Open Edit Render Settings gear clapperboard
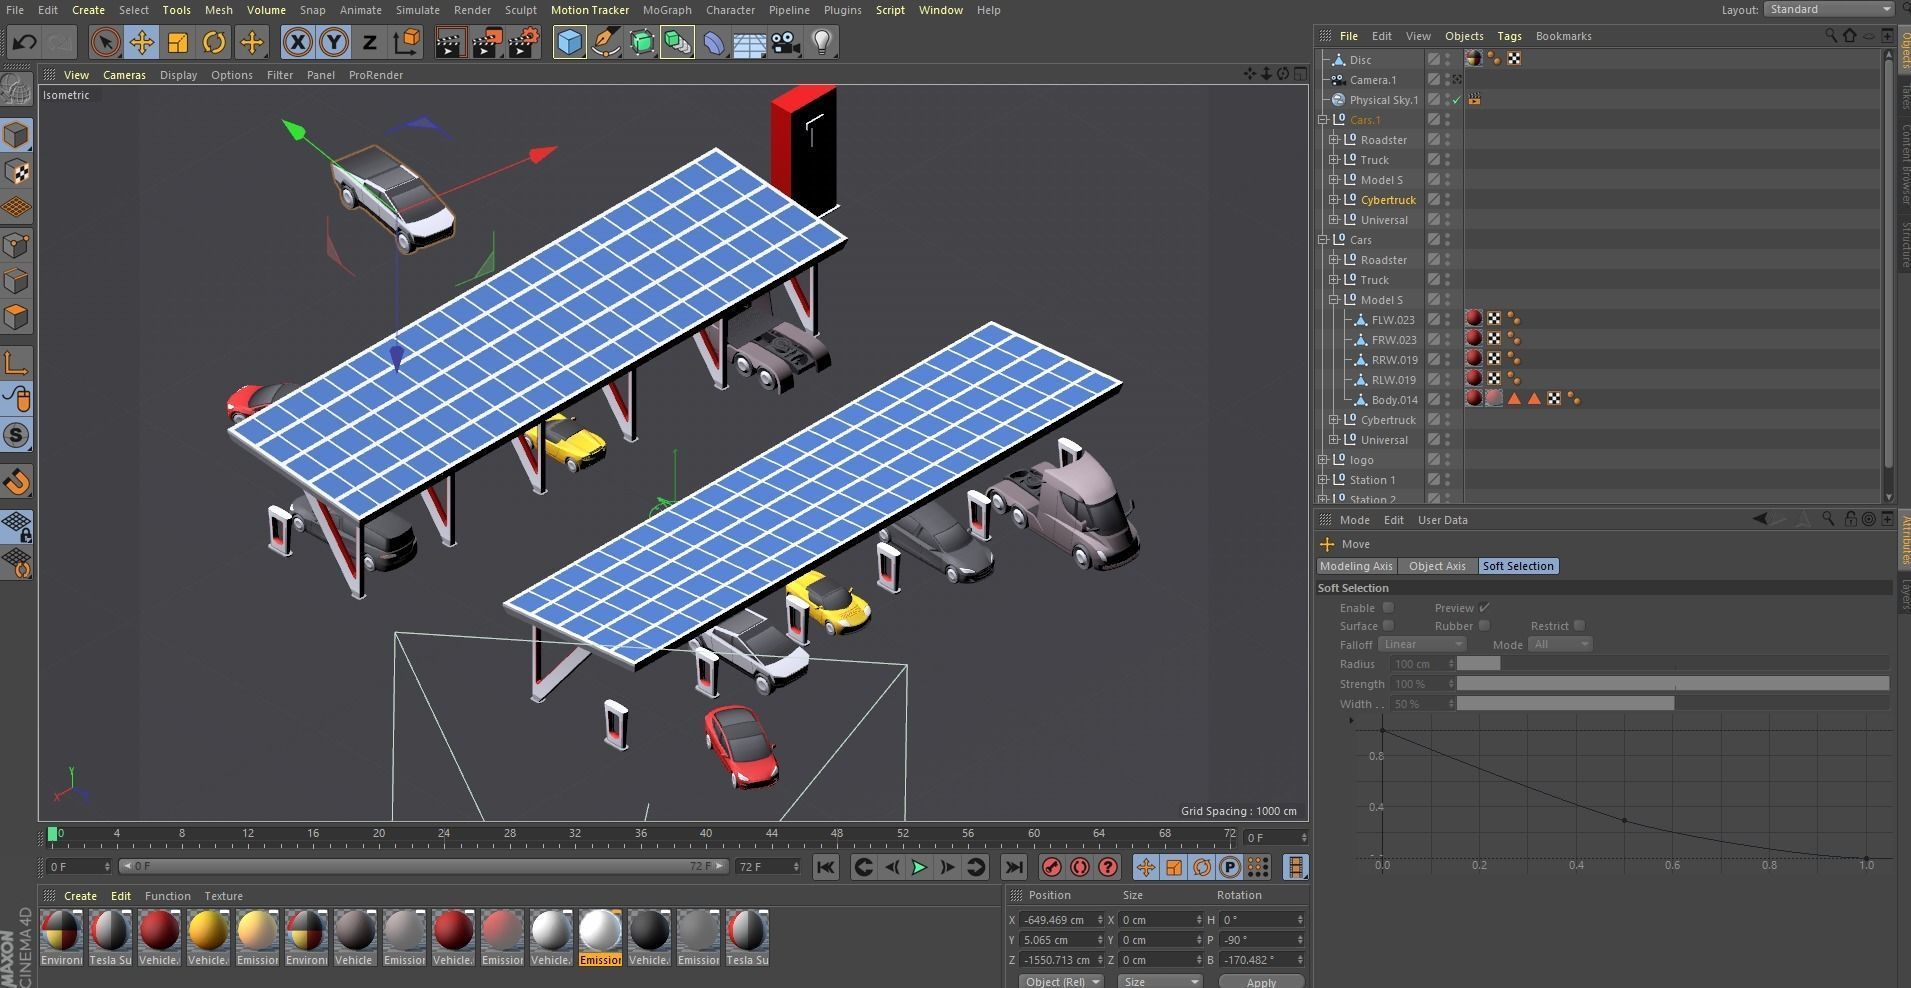The image size is (1911, 988). [524, 42]
